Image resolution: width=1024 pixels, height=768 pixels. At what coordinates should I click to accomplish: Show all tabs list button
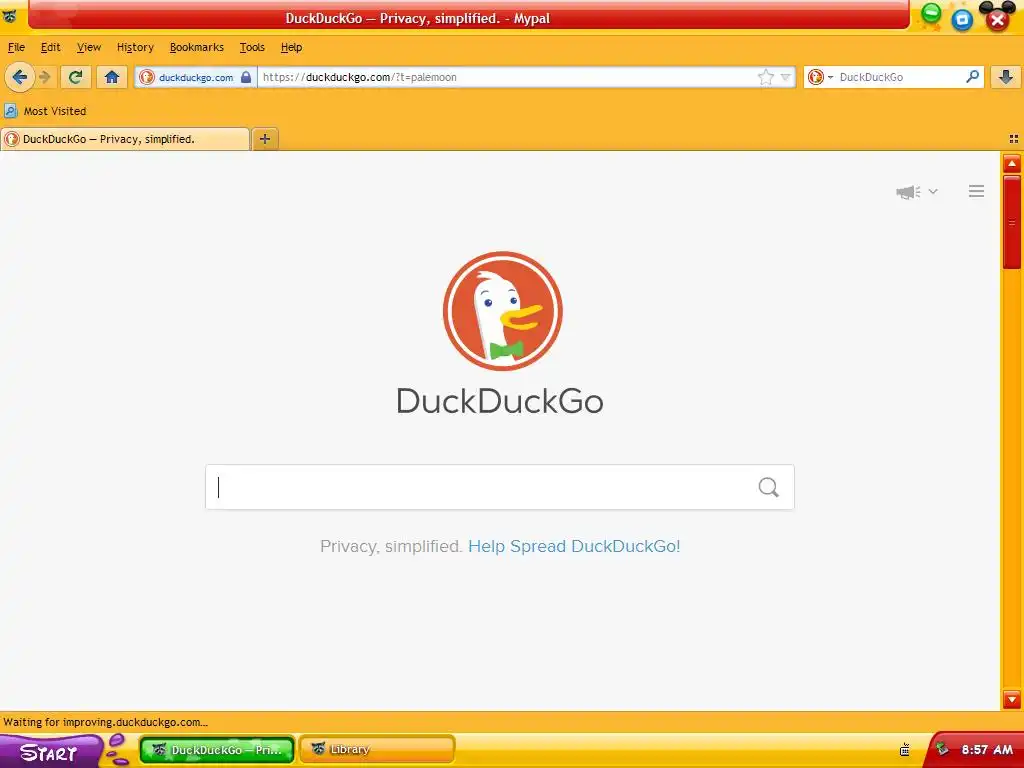(1014, 138)
